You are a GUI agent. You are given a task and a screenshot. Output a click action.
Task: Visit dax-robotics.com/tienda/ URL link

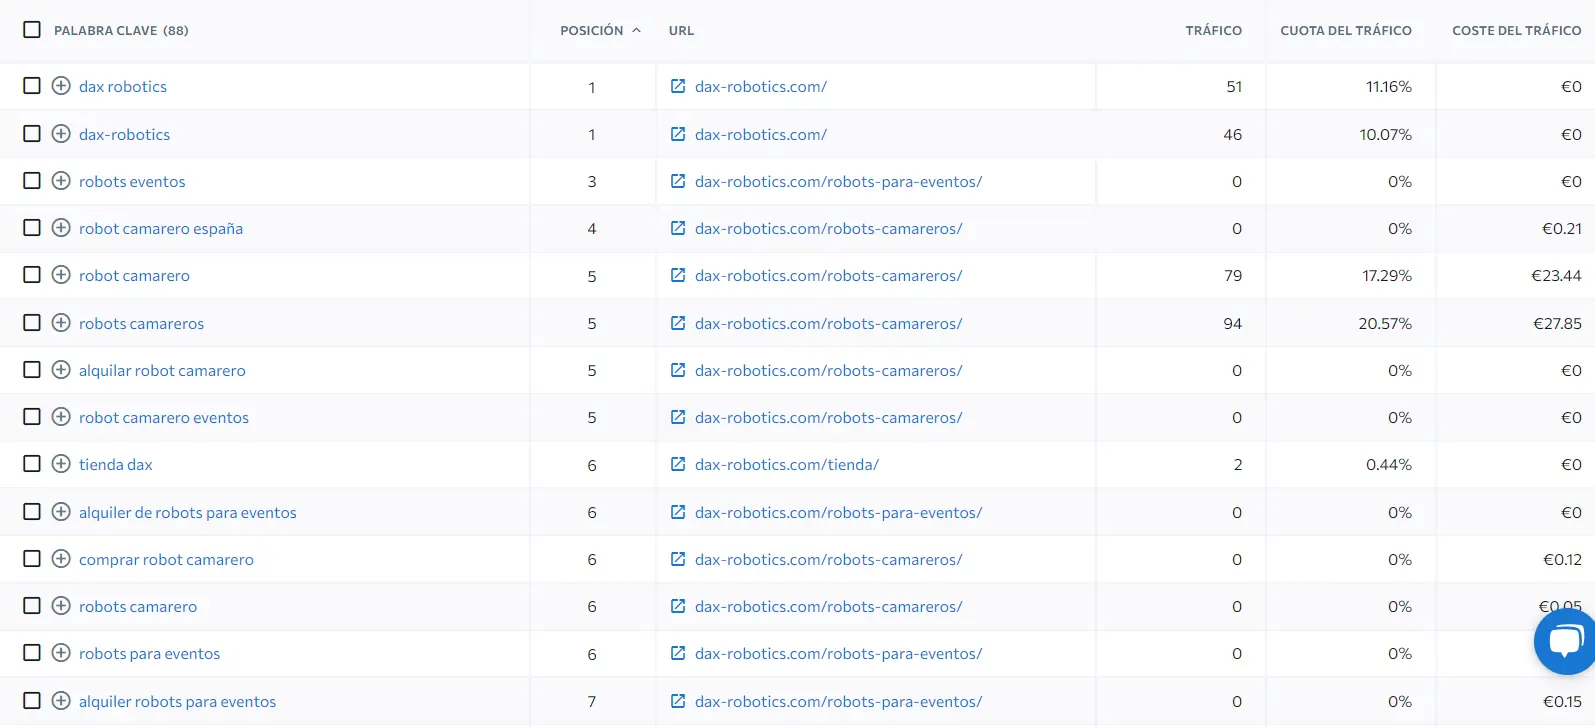coord(787,465)
